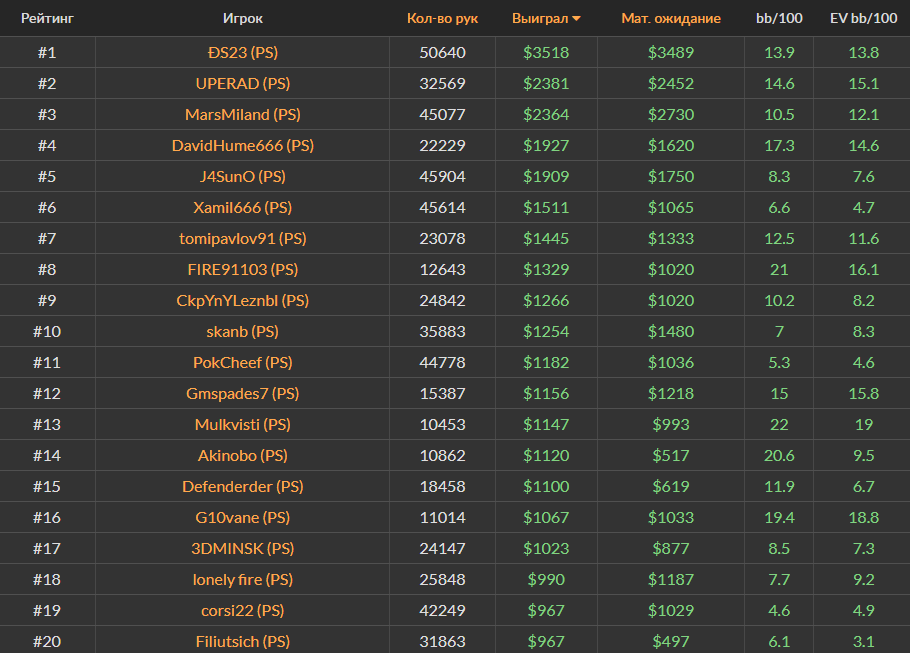This screenshot has height=653, width=910.
Task: Sort table by Кол-во рук column
Action: pyautogui.click(x=442, y=18)
